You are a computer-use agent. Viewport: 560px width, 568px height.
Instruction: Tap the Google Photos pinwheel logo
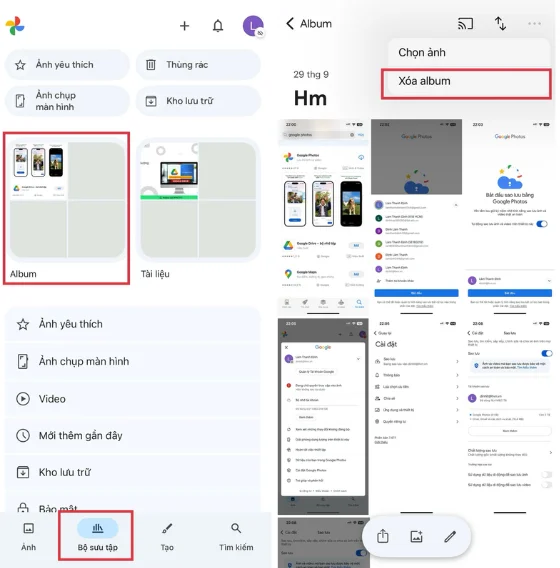(x=15, y=26)
